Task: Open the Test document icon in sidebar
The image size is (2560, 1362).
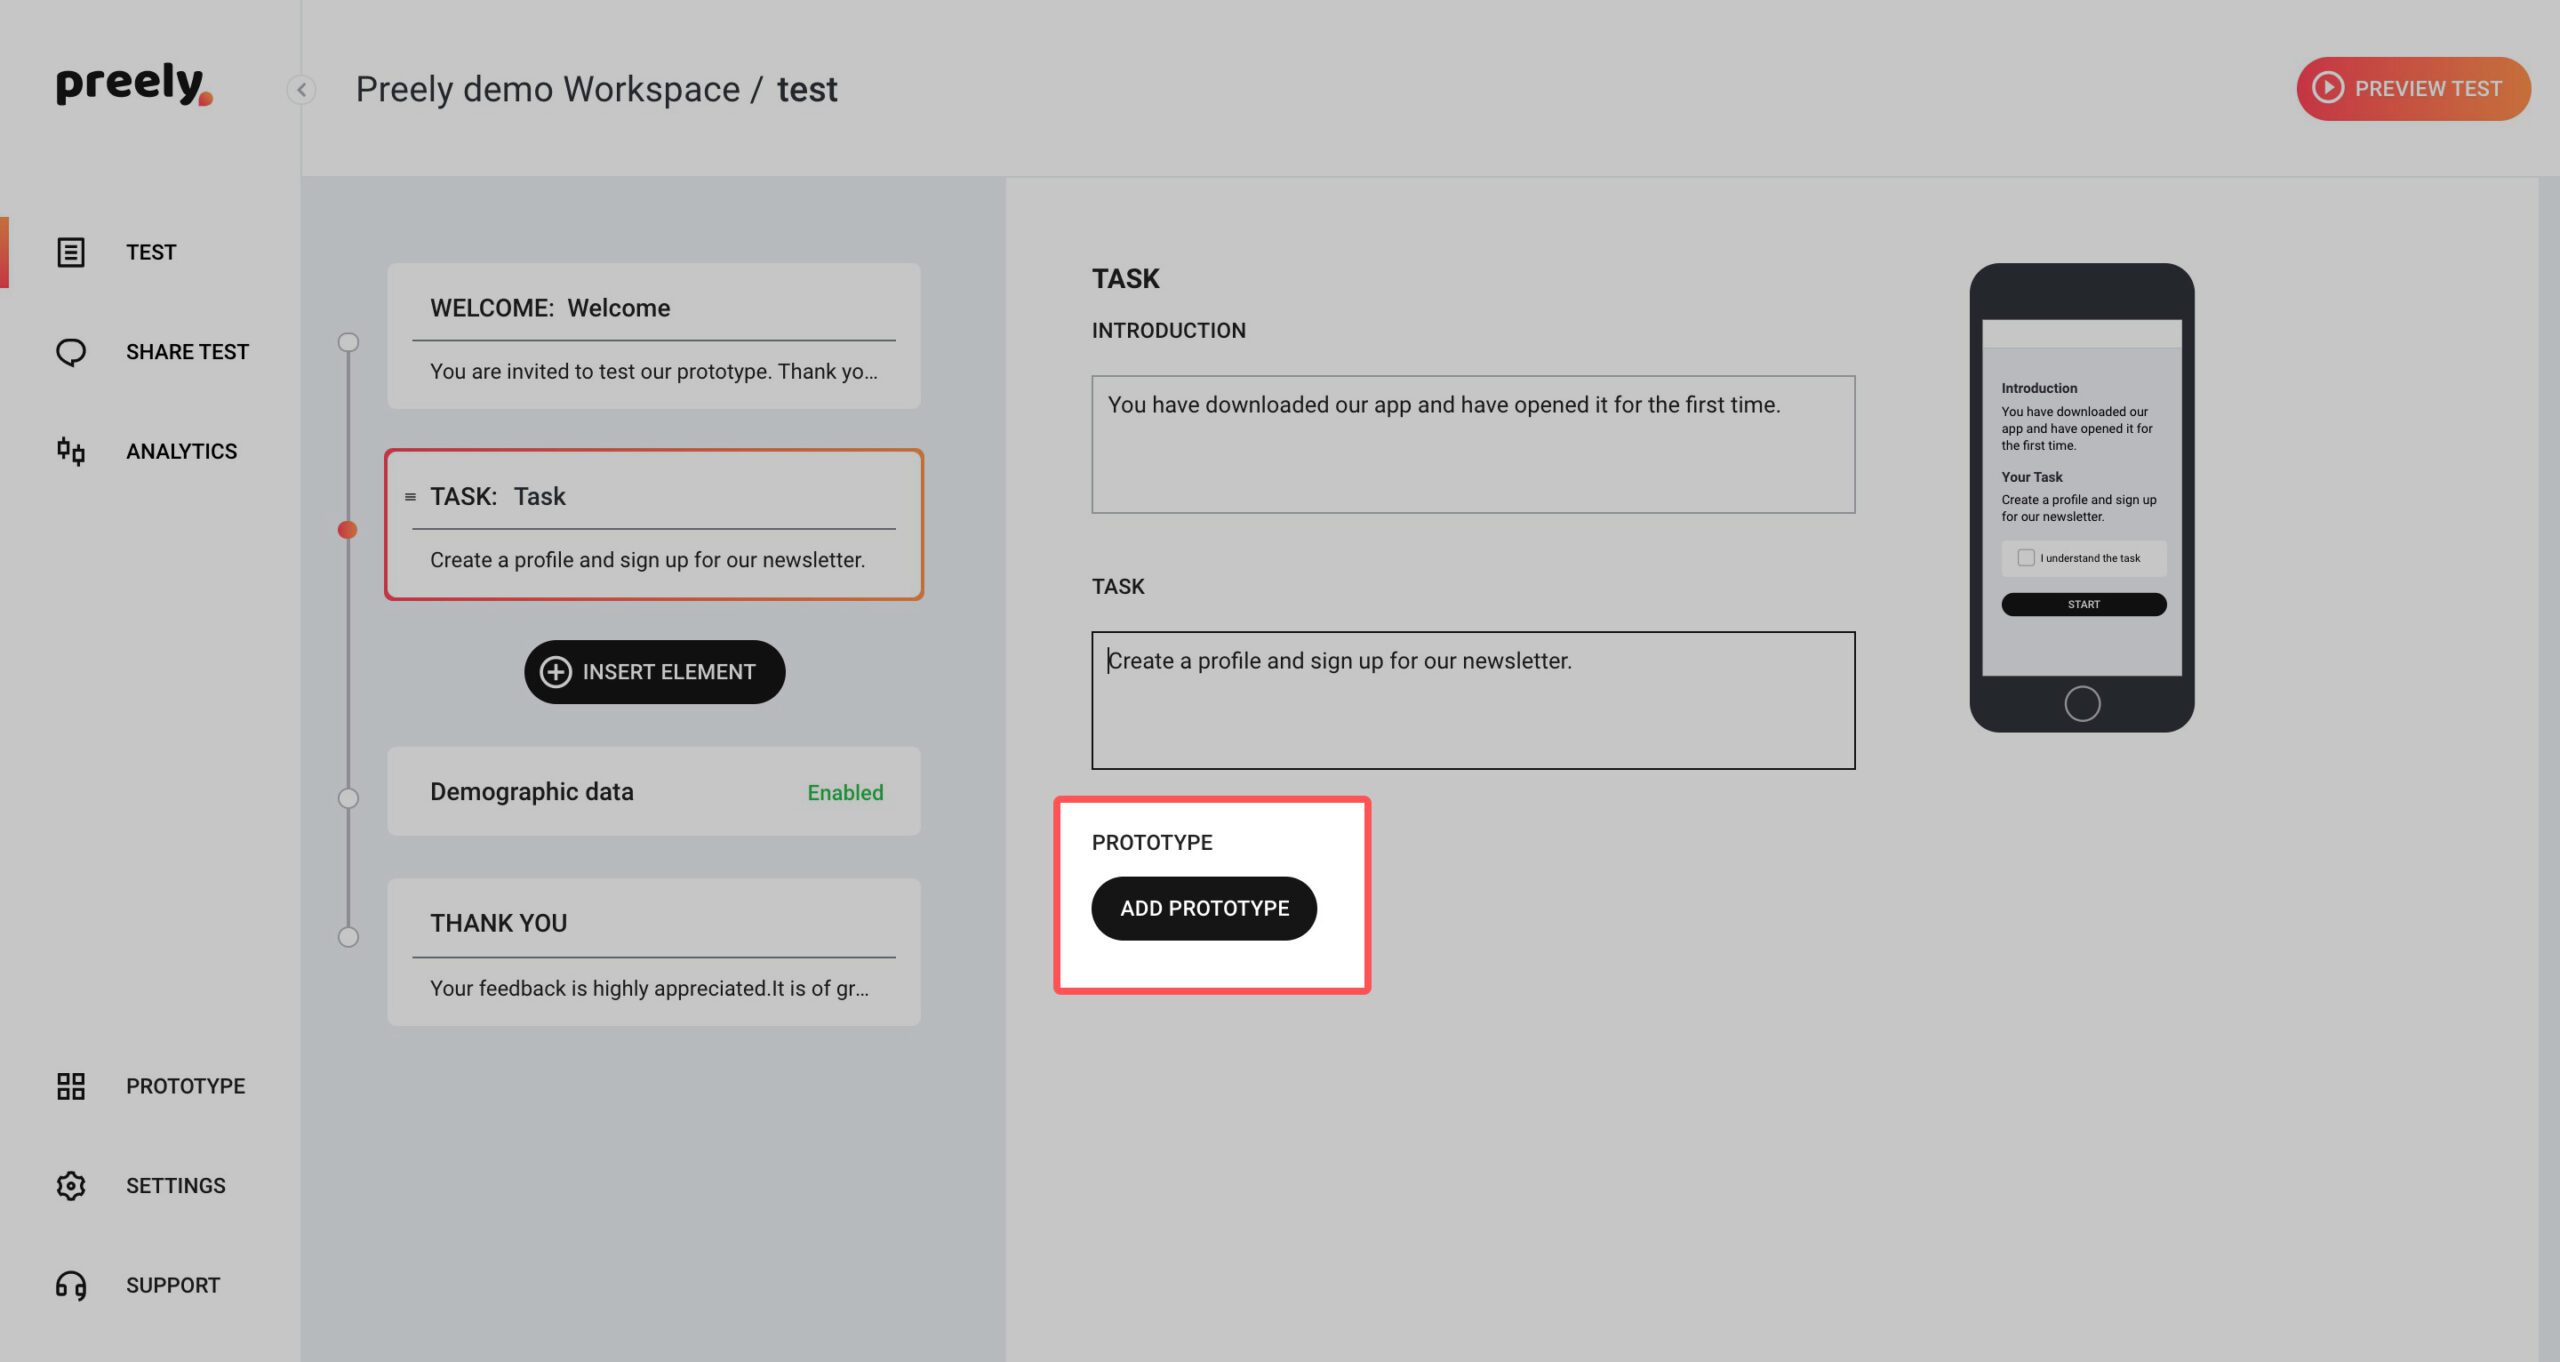Action: (x=71, y=252)
